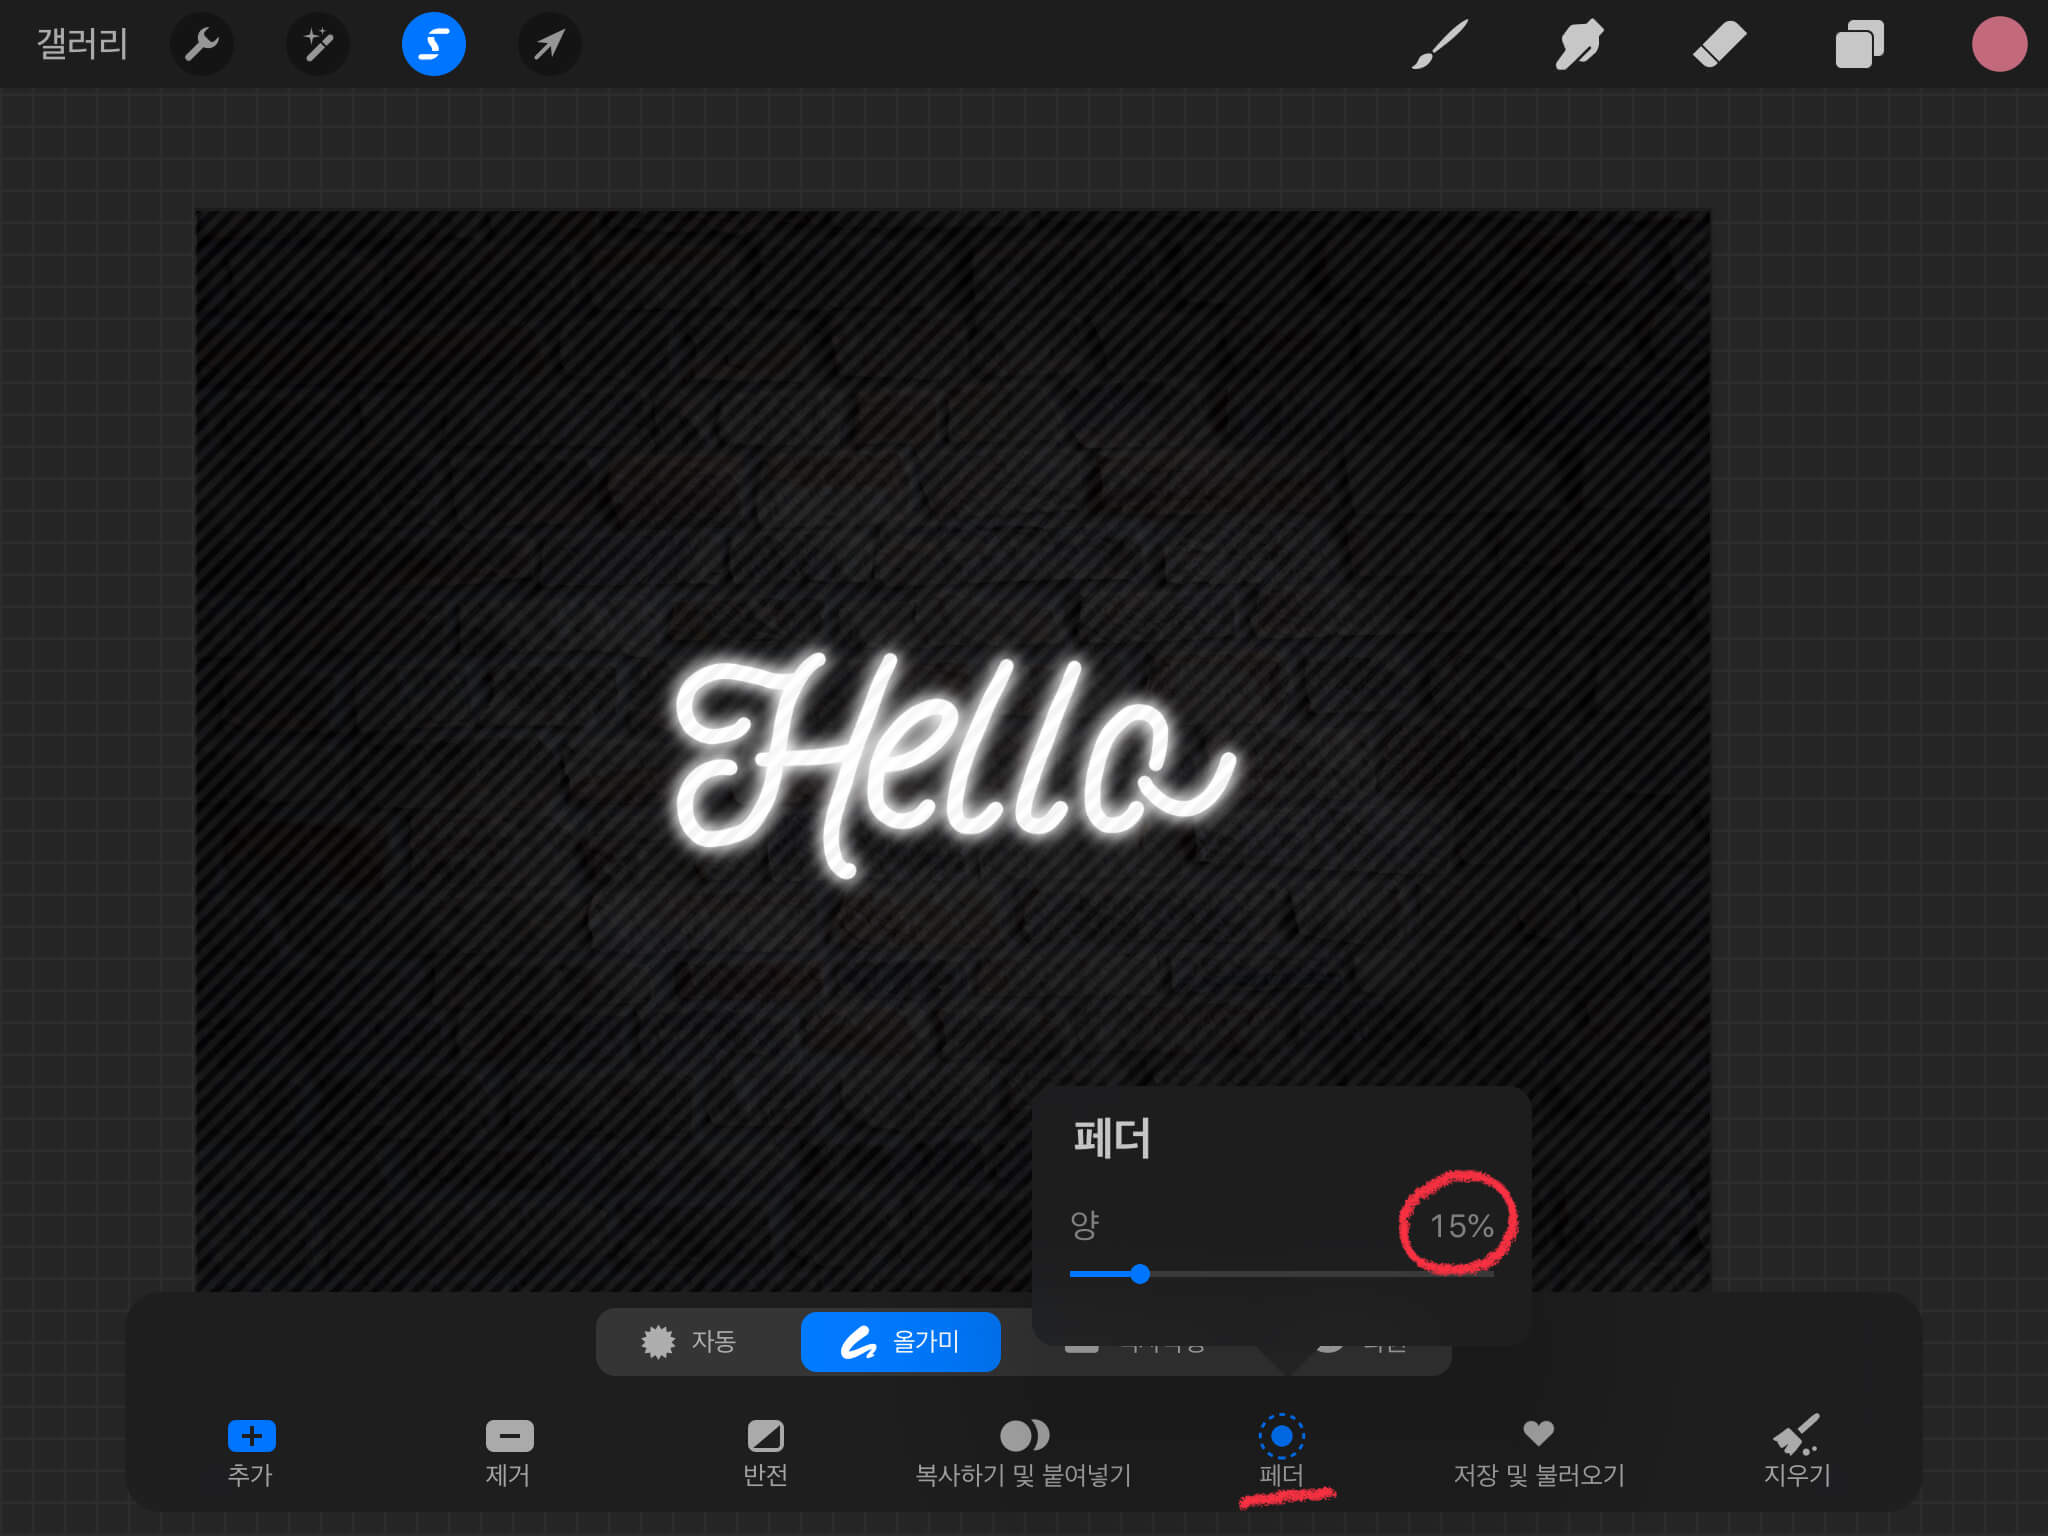Switch to 자동 selection mode

click(690, 1341)
